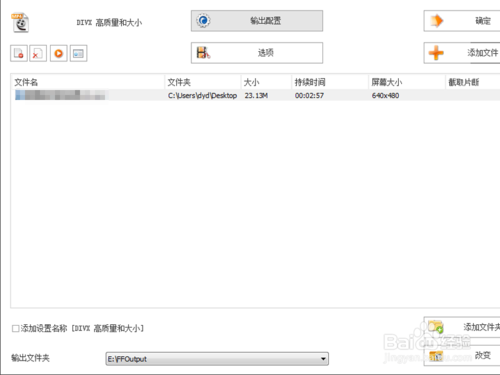Click the orange play icon
The image size is (500, 375).
59,53
